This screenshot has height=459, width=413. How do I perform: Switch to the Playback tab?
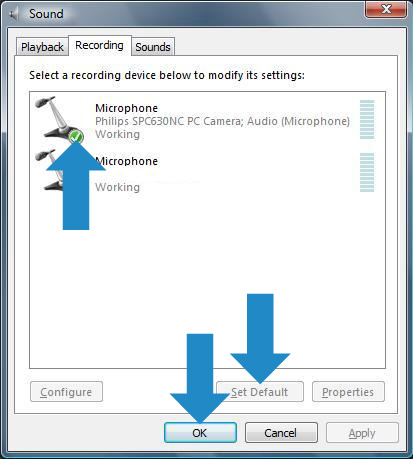pyautogui.click(x=42, y=47)
